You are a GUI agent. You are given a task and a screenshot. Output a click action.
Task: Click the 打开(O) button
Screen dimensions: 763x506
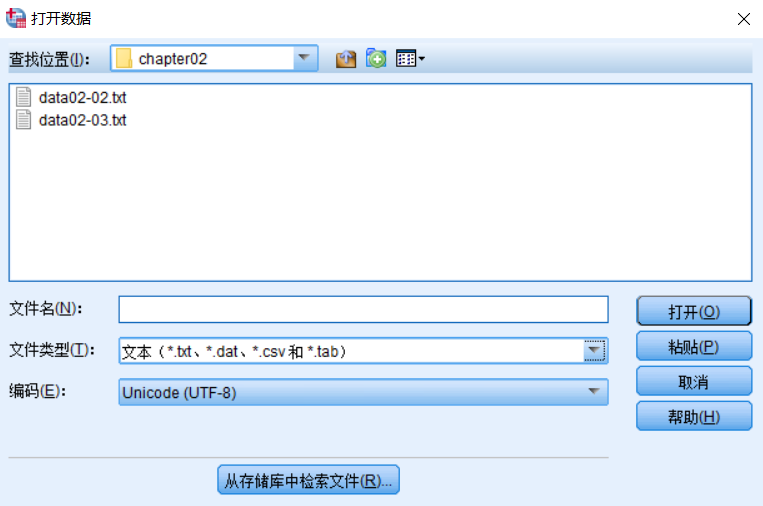(694, 311)
